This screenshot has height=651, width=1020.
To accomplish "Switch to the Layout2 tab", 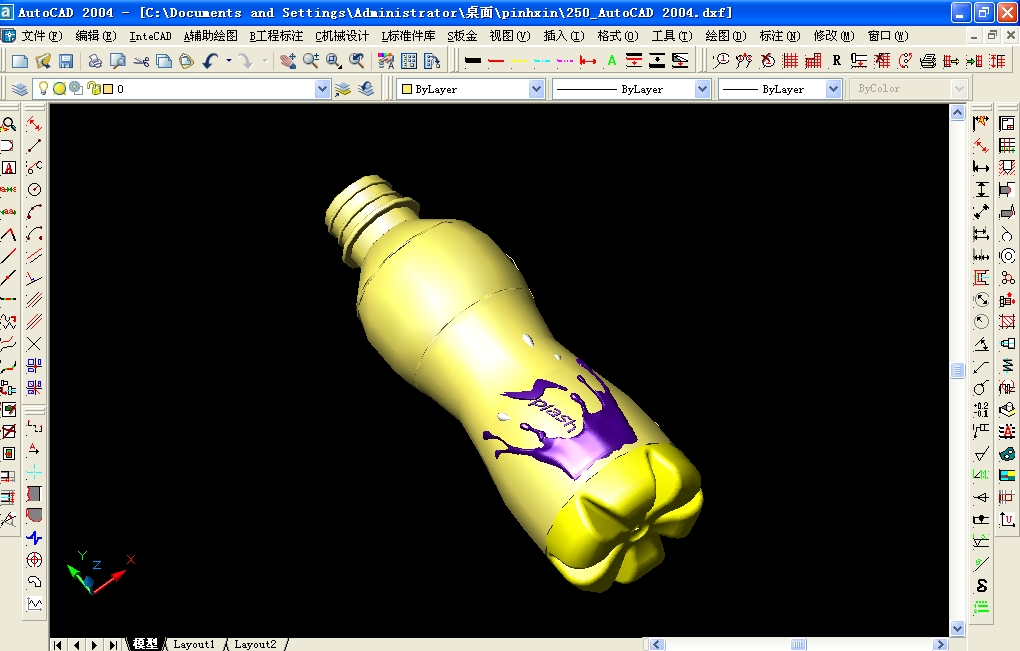I will 255,644.
